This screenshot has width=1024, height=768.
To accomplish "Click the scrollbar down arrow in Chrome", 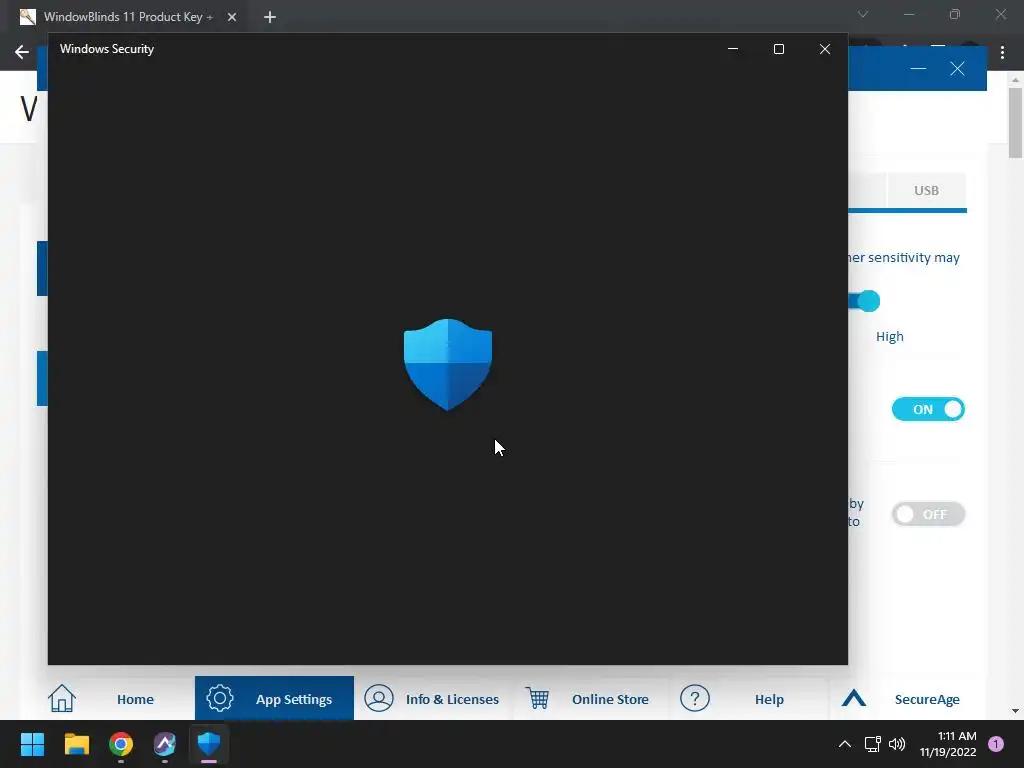I will tap(1015, 711).
